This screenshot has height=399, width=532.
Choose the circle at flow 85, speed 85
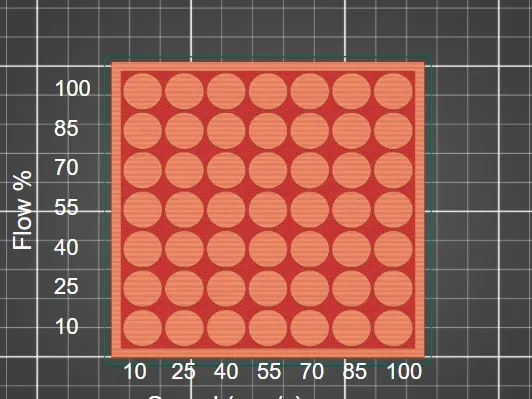352,131
